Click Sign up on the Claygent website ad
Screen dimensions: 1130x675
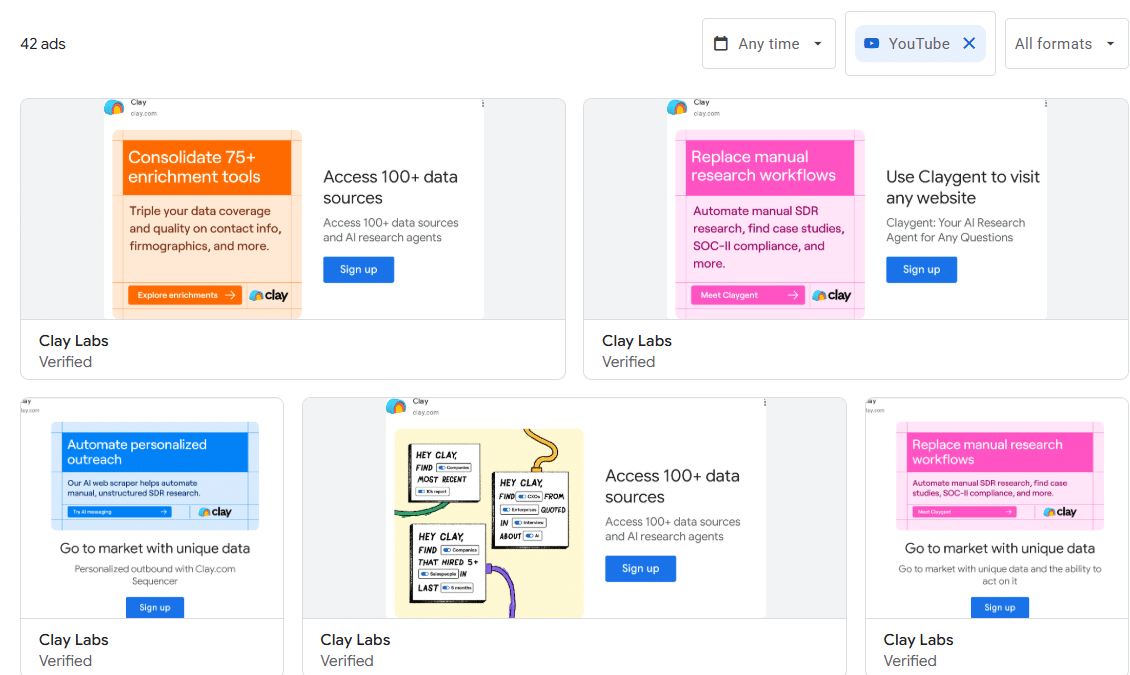point(921,269)
